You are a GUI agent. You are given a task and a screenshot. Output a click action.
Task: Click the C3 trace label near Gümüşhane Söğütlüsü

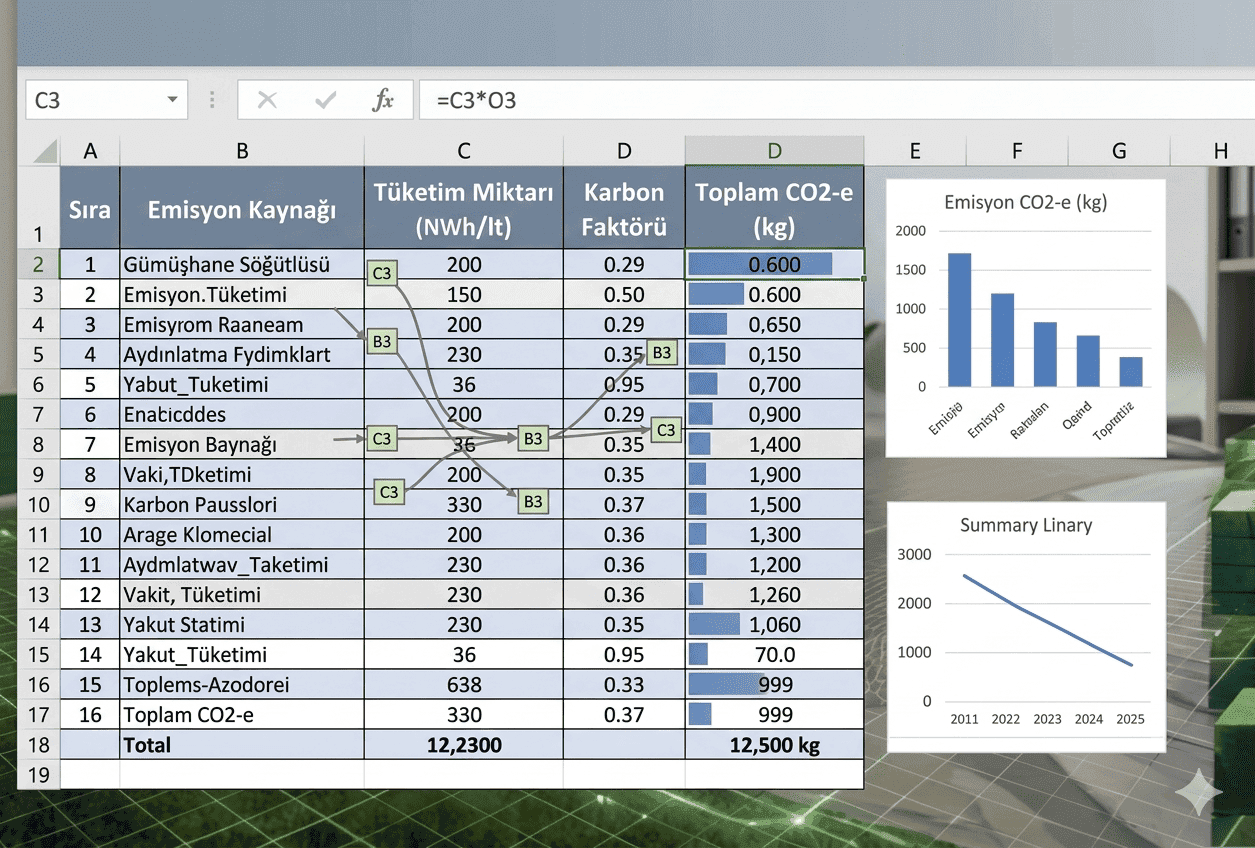[381, 272]
